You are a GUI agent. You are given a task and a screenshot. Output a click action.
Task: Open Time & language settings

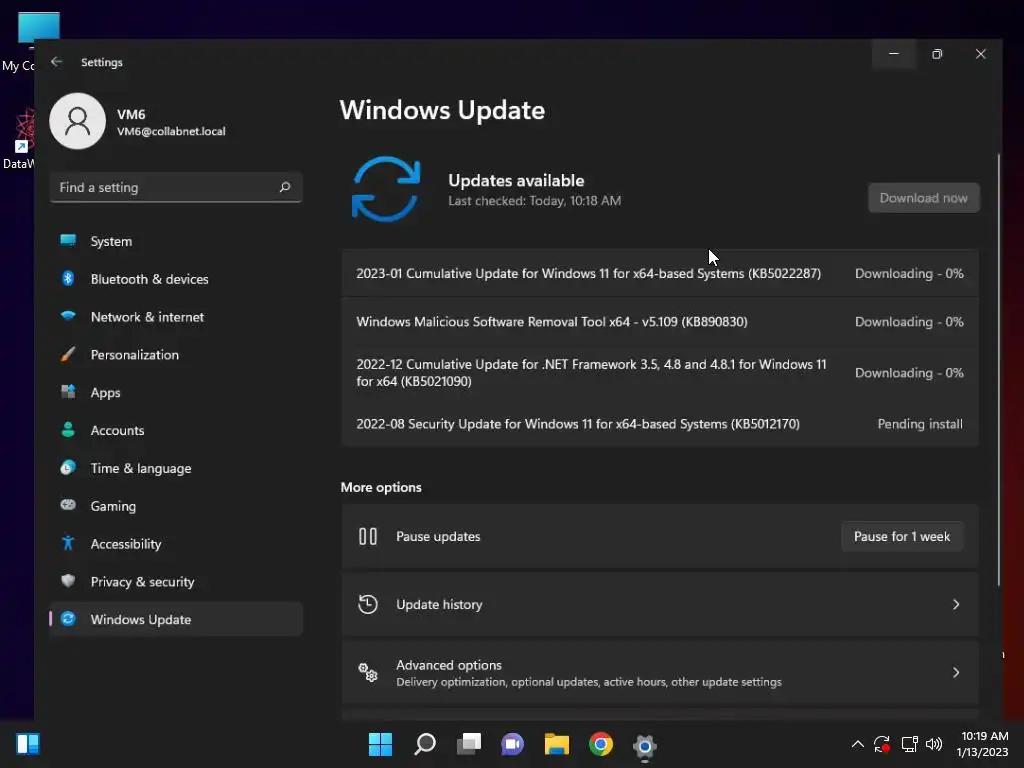176,468
